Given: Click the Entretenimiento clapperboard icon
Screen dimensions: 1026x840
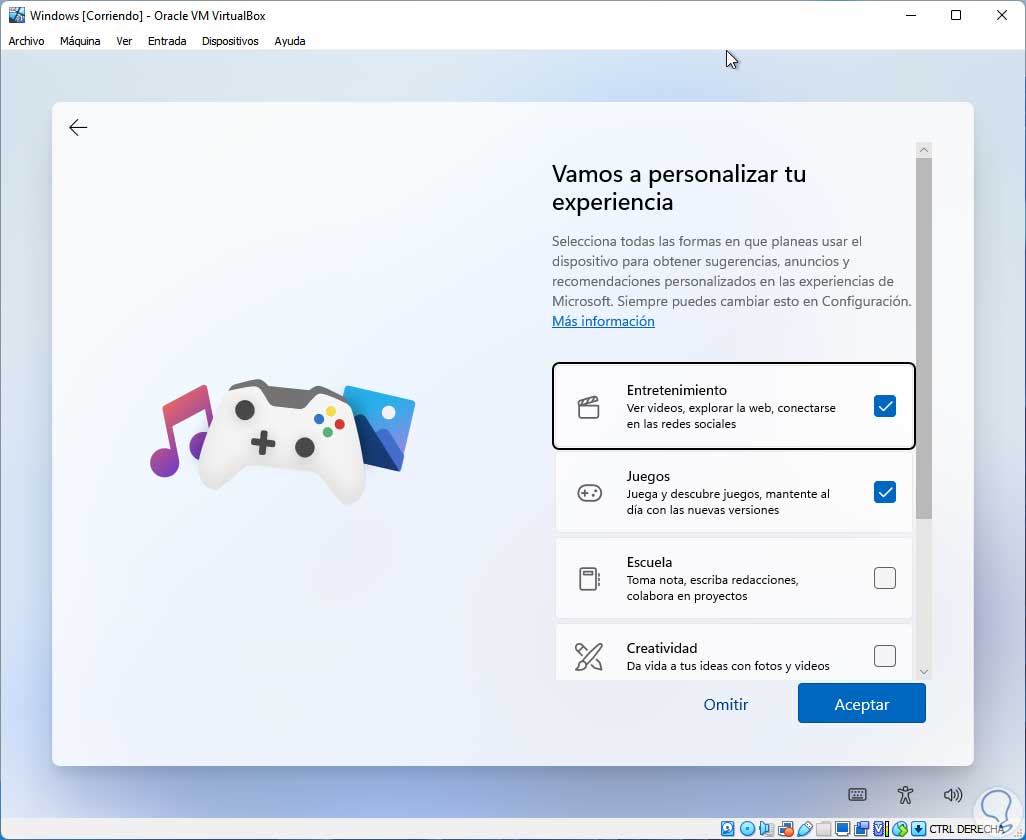Looking at the screenshot, I should tap(588, 407).
